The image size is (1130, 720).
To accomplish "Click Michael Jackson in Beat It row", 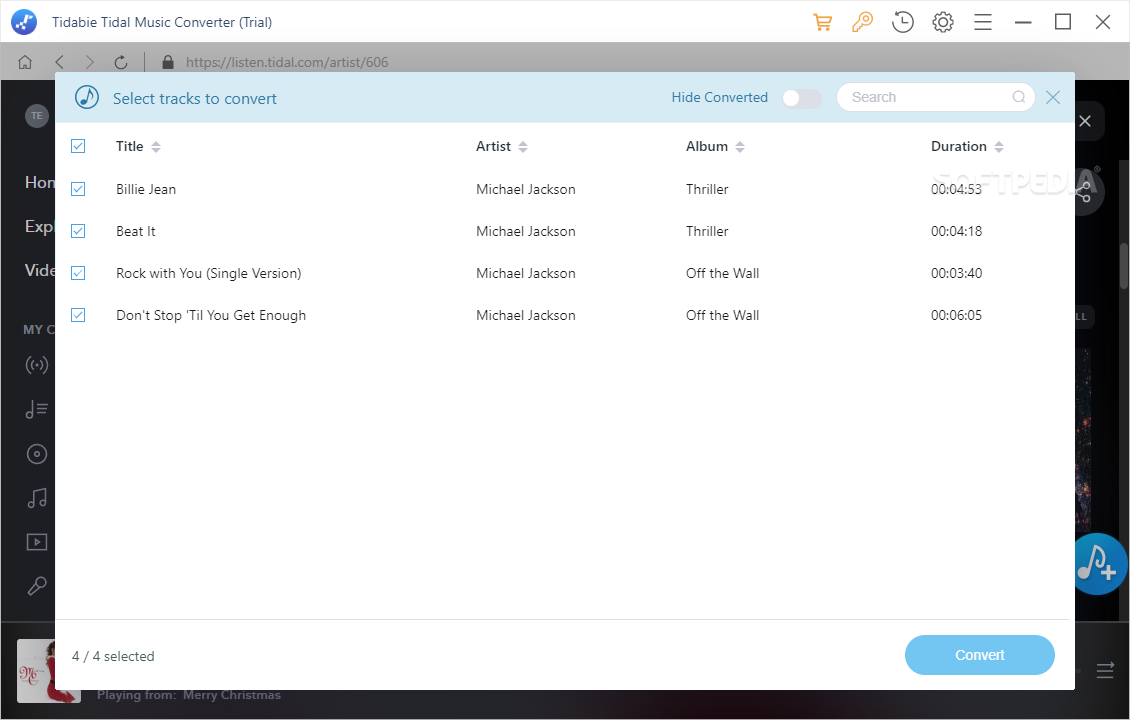I will pyautogui.click(x=525, y=231).
